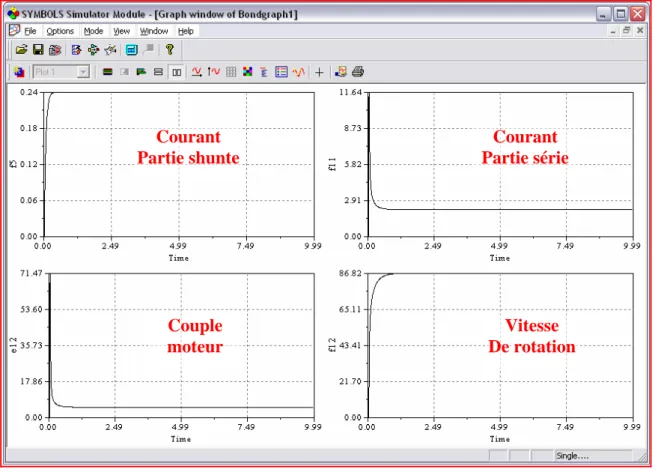Click the open folder icon
The image size is (655, 469).
pyautogui.click(x=21, y=50)
